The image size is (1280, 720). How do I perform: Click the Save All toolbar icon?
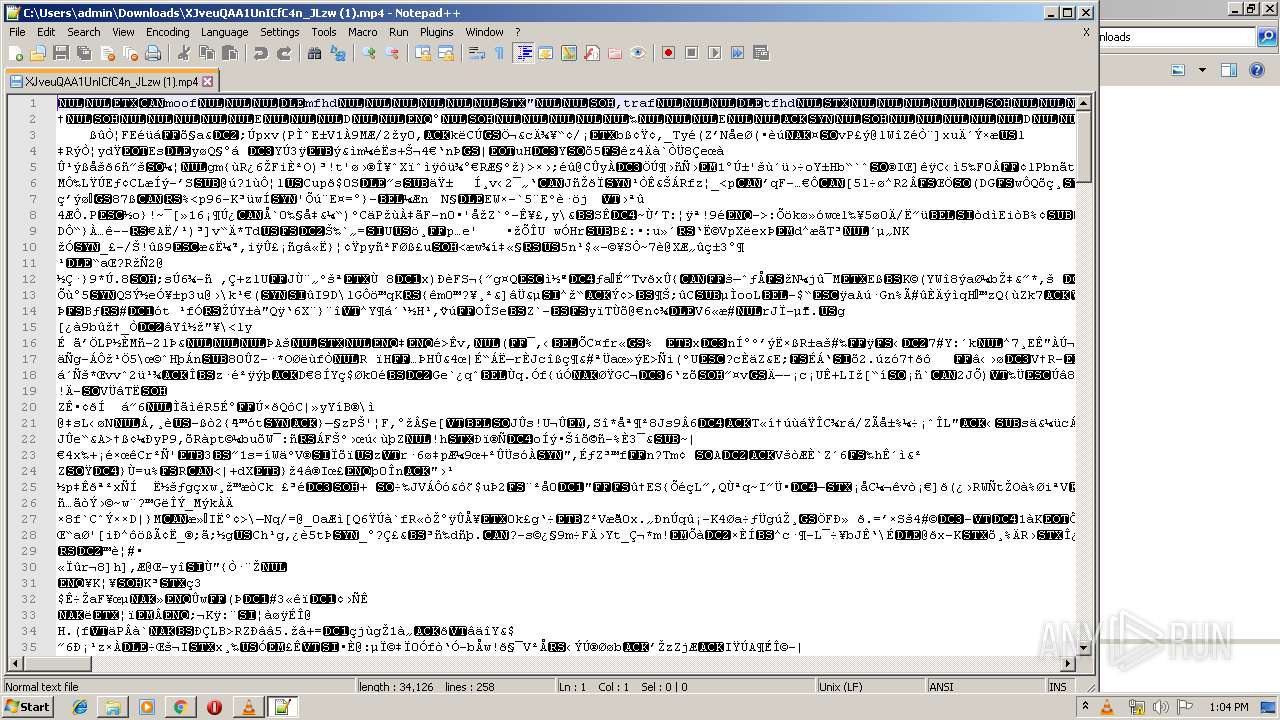(82, 53)
